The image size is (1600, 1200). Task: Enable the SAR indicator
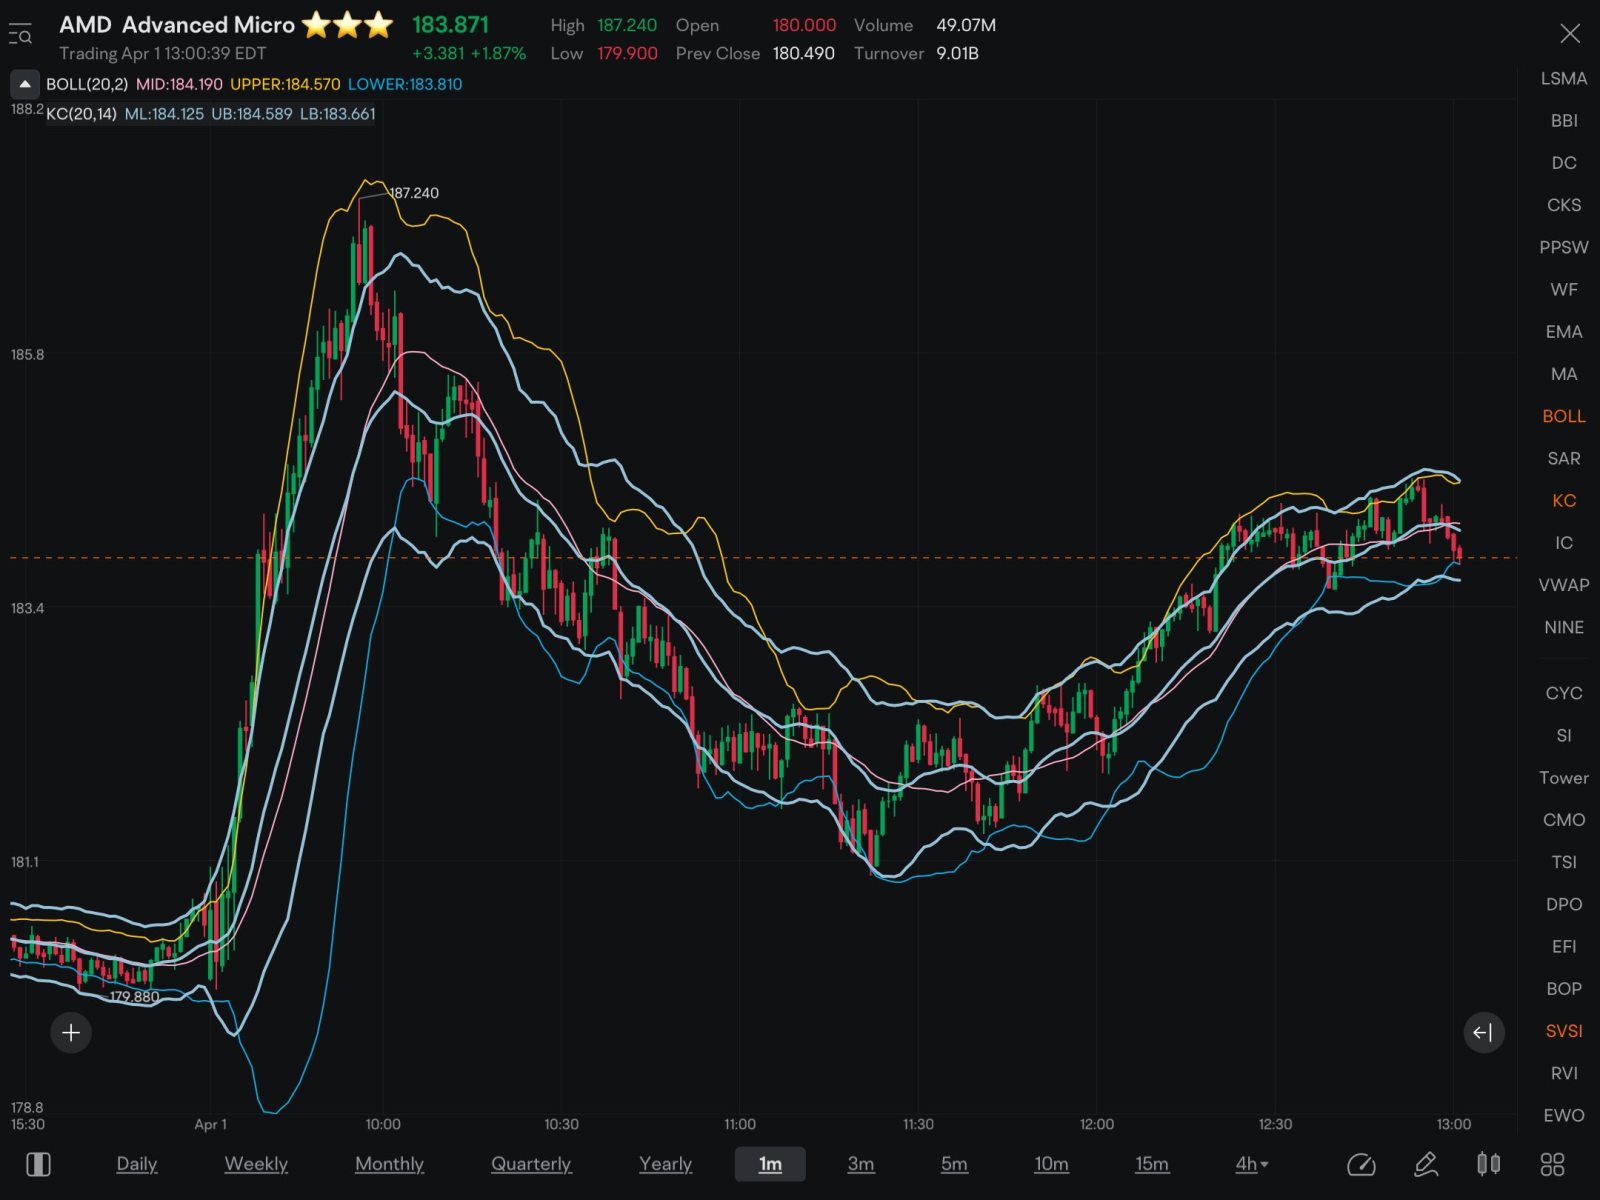pyautogui.click(x=1564, y=458)
